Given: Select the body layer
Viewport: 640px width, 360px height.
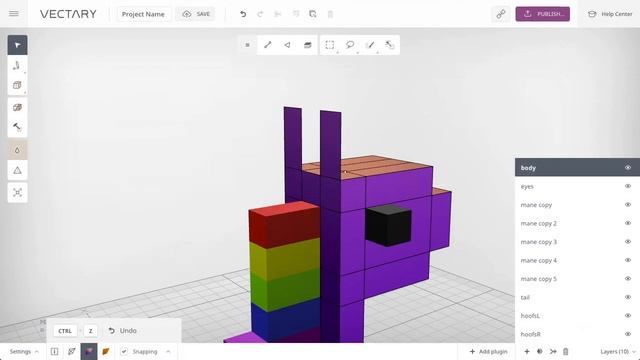Looking at the screenshot, I should 577,168.
